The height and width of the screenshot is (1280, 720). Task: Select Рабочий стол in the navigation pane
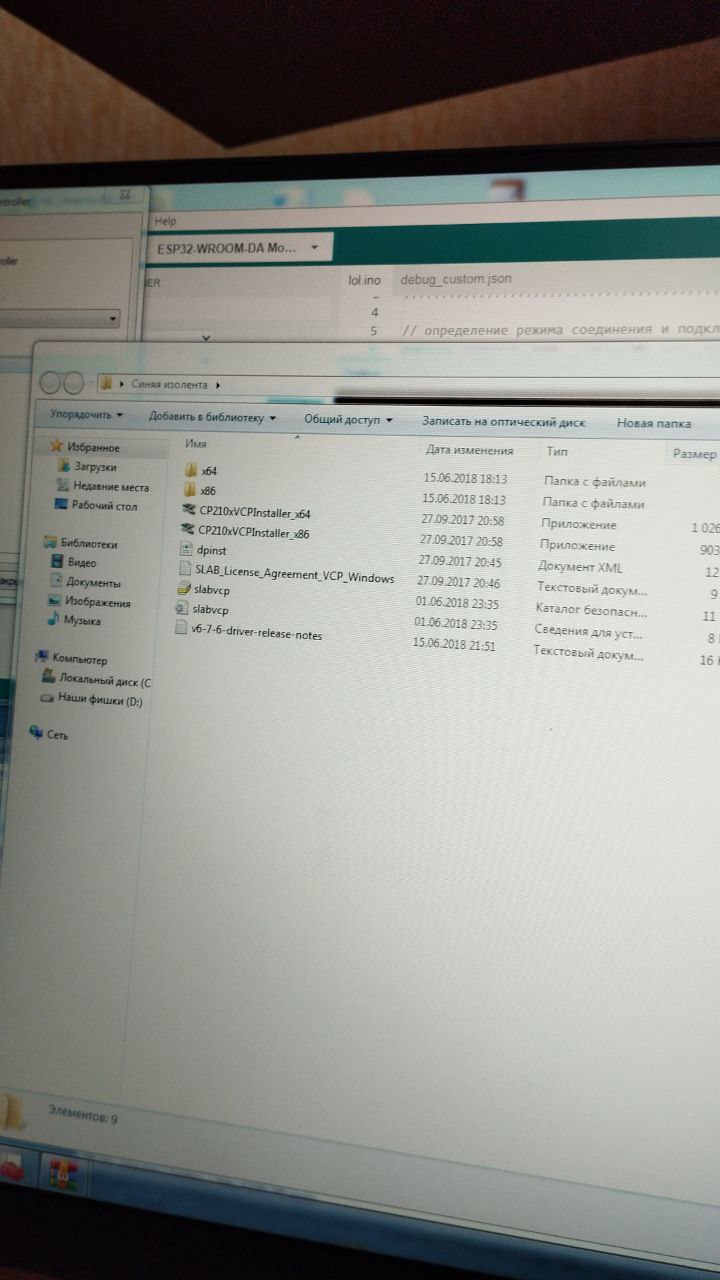click(x=104, y=506)
